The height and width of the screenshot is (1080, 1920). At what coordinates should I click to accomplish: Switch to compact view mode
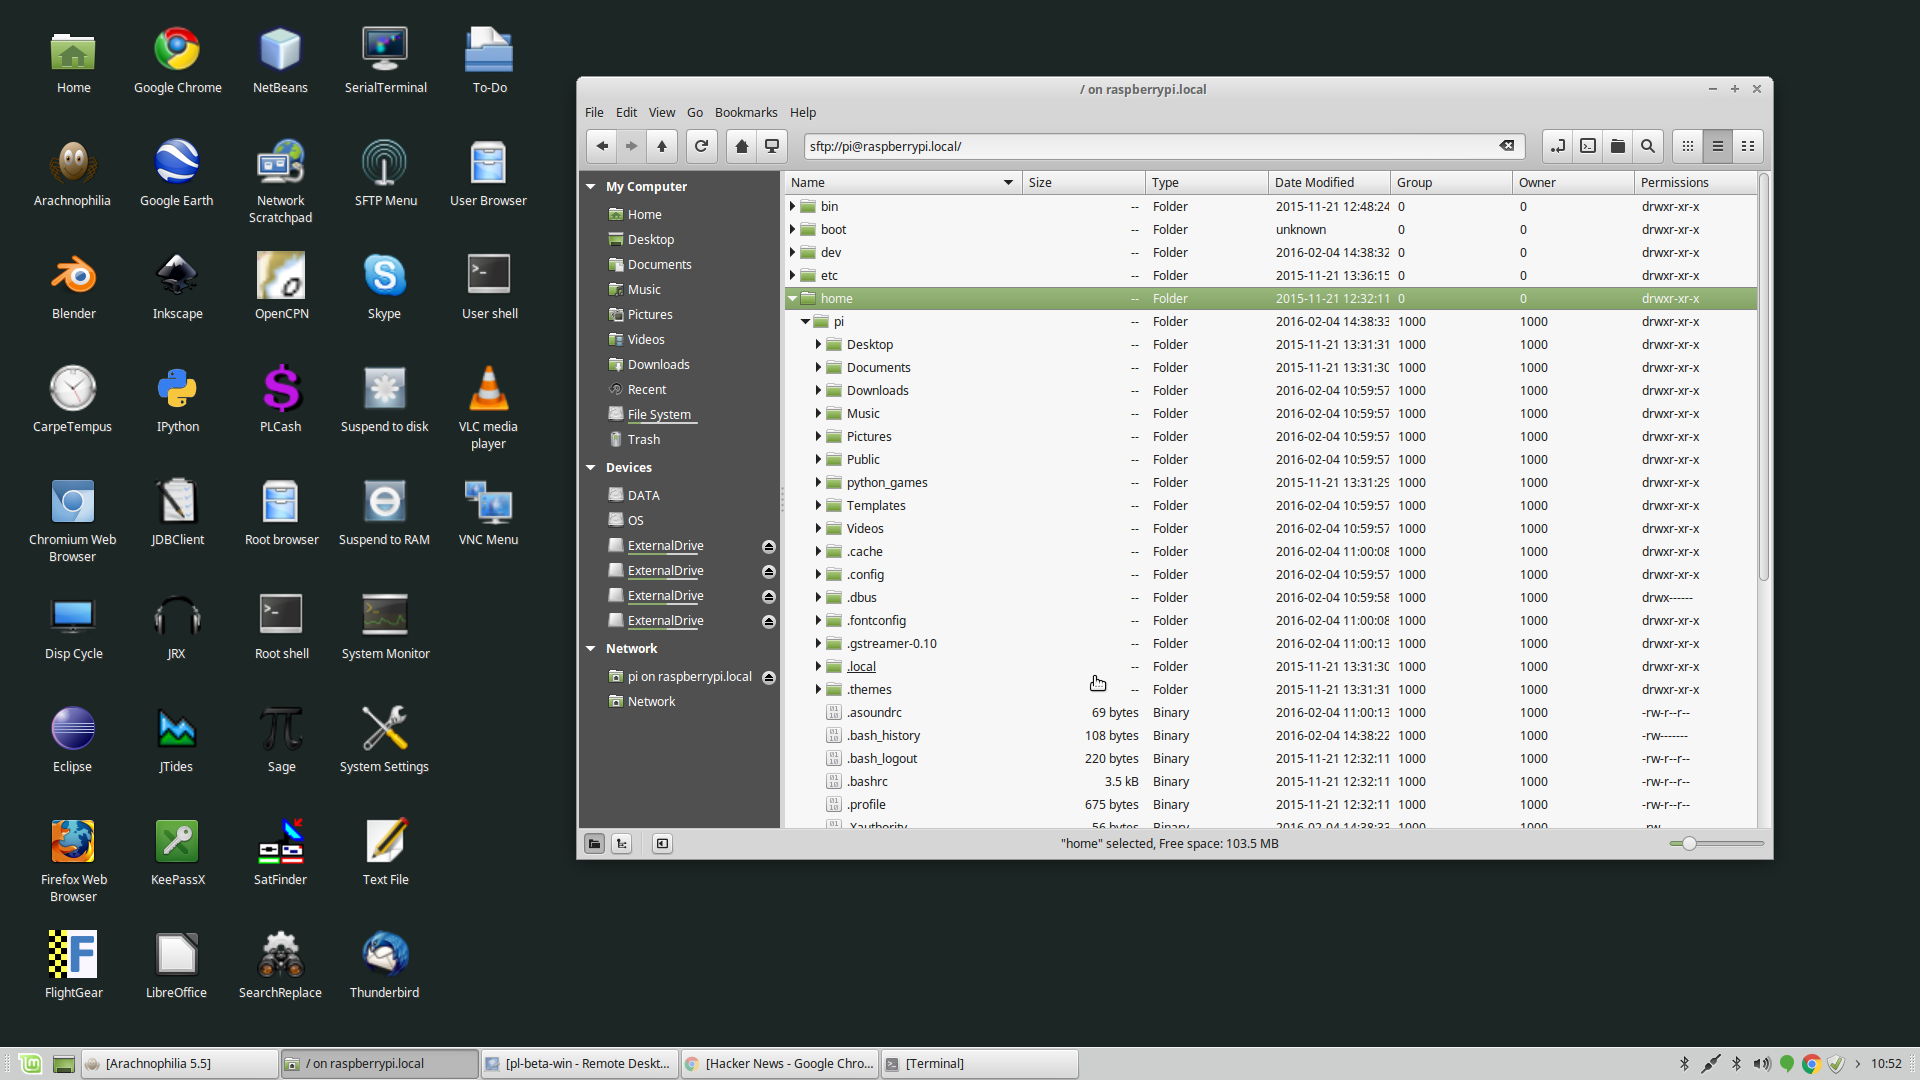pyautogui.click(x=1748, y=146)
